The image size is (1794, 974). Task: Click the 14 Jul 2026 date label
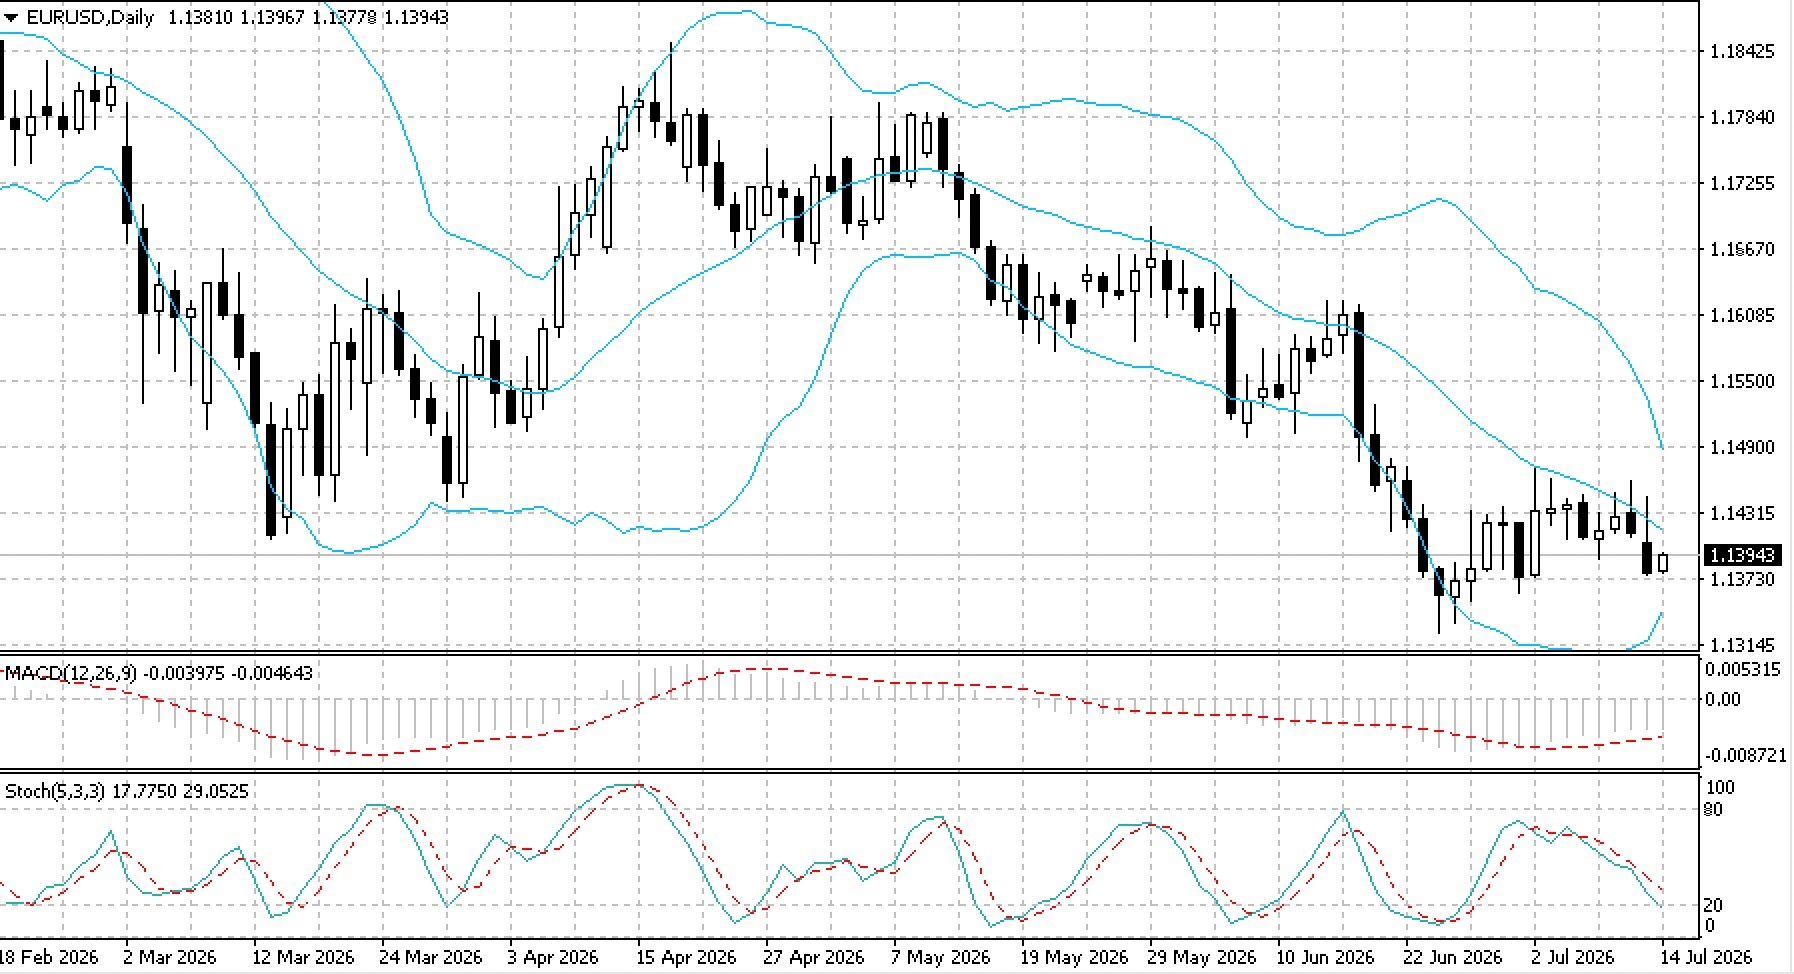click(1707, 957)
